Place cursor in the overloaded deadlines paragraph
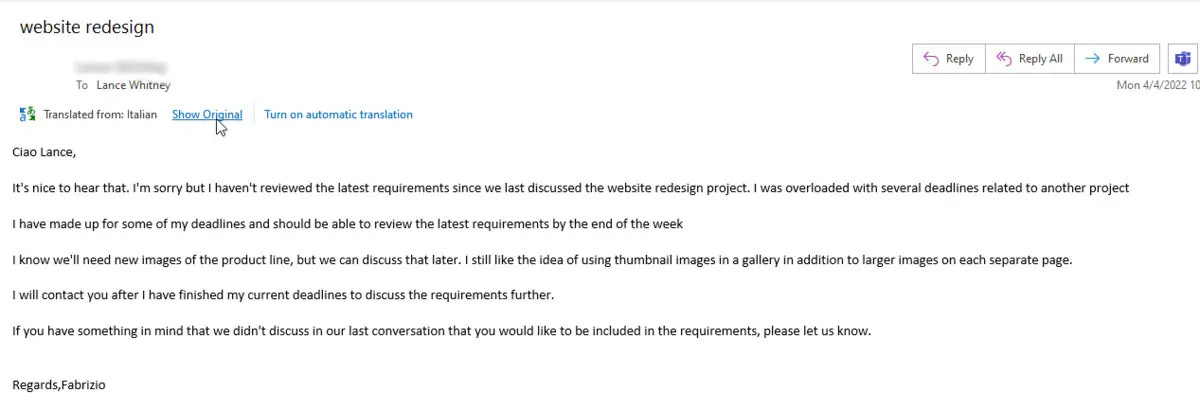 (570, 188)
